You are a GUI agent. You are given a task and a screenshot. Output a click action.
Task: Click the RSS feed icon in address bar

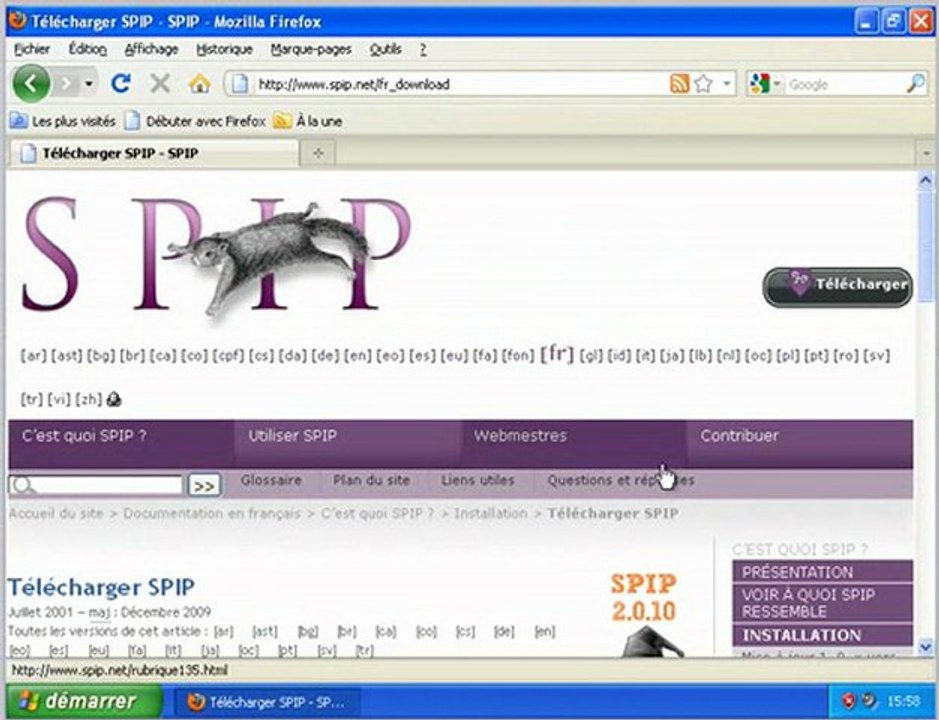click(679, 84)
